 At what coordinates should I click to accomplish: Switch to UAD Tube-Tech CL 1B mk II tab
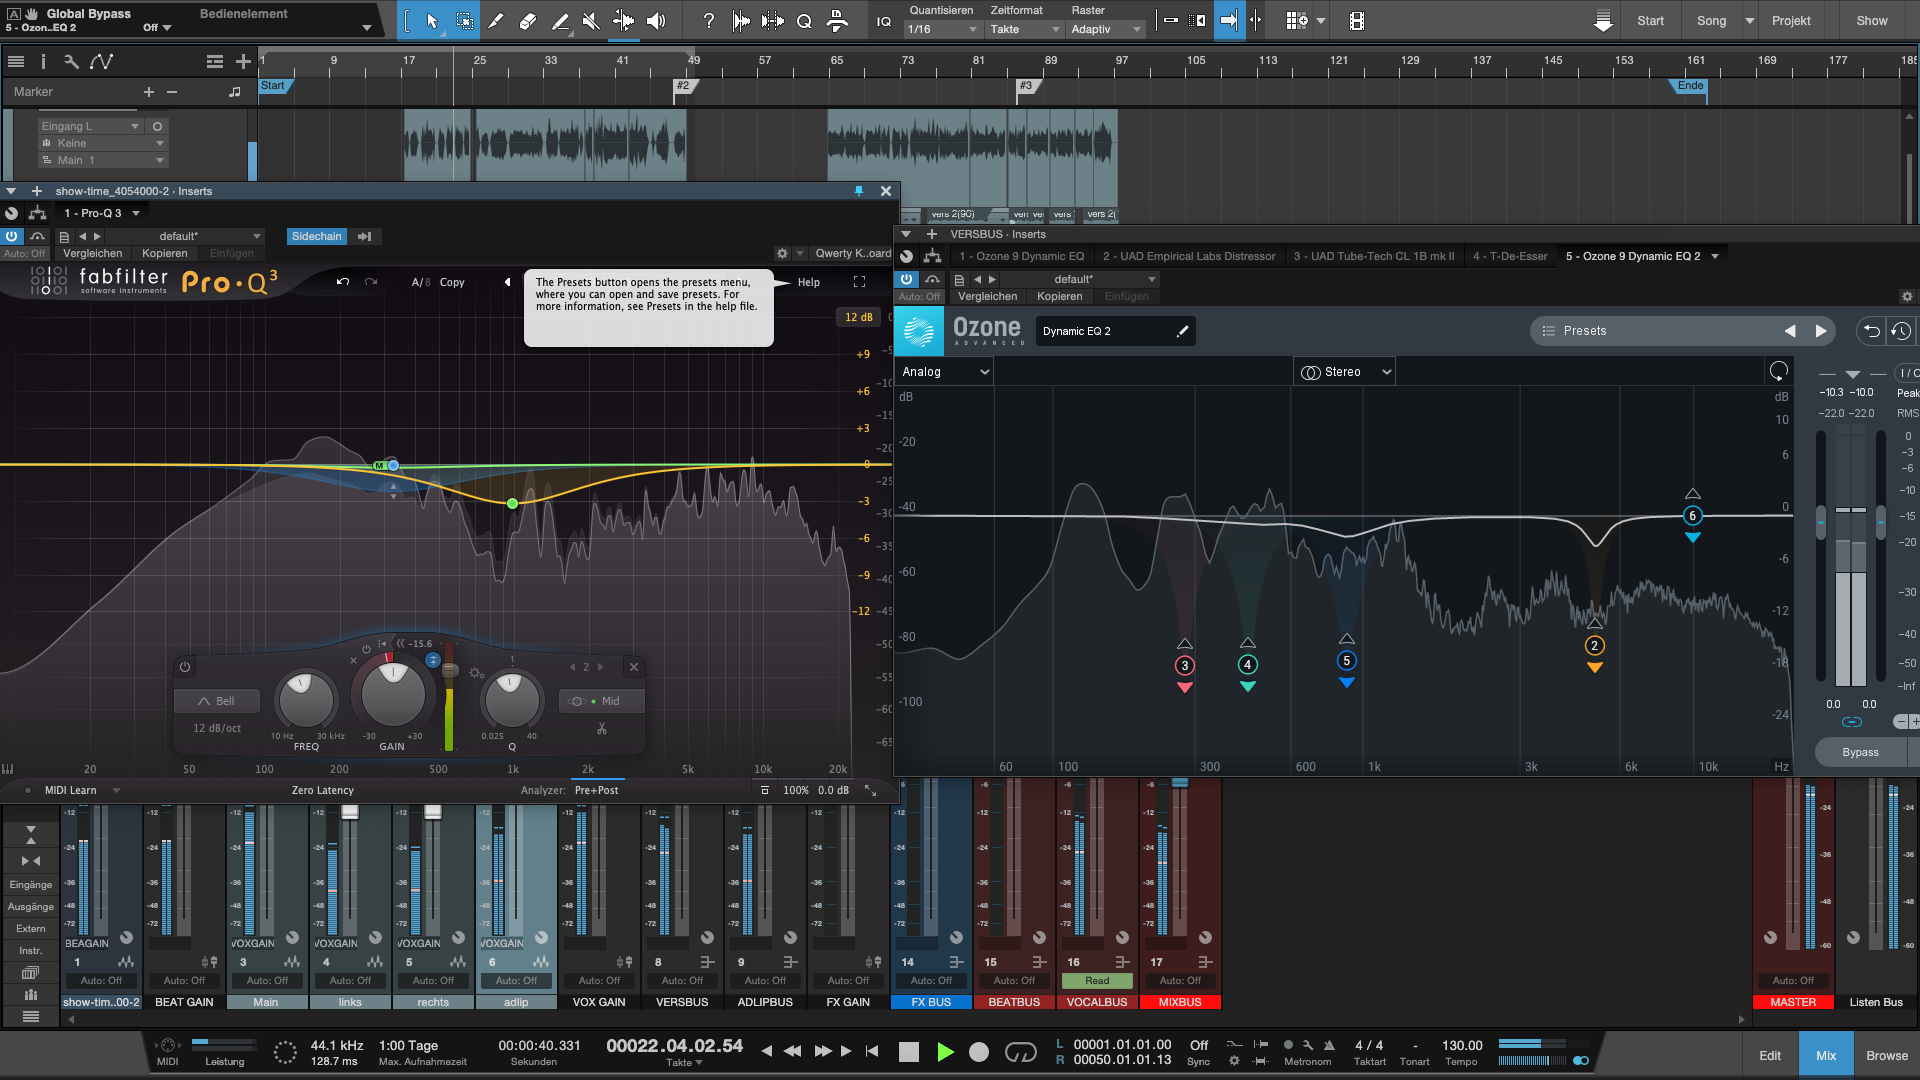point(1374,257)
